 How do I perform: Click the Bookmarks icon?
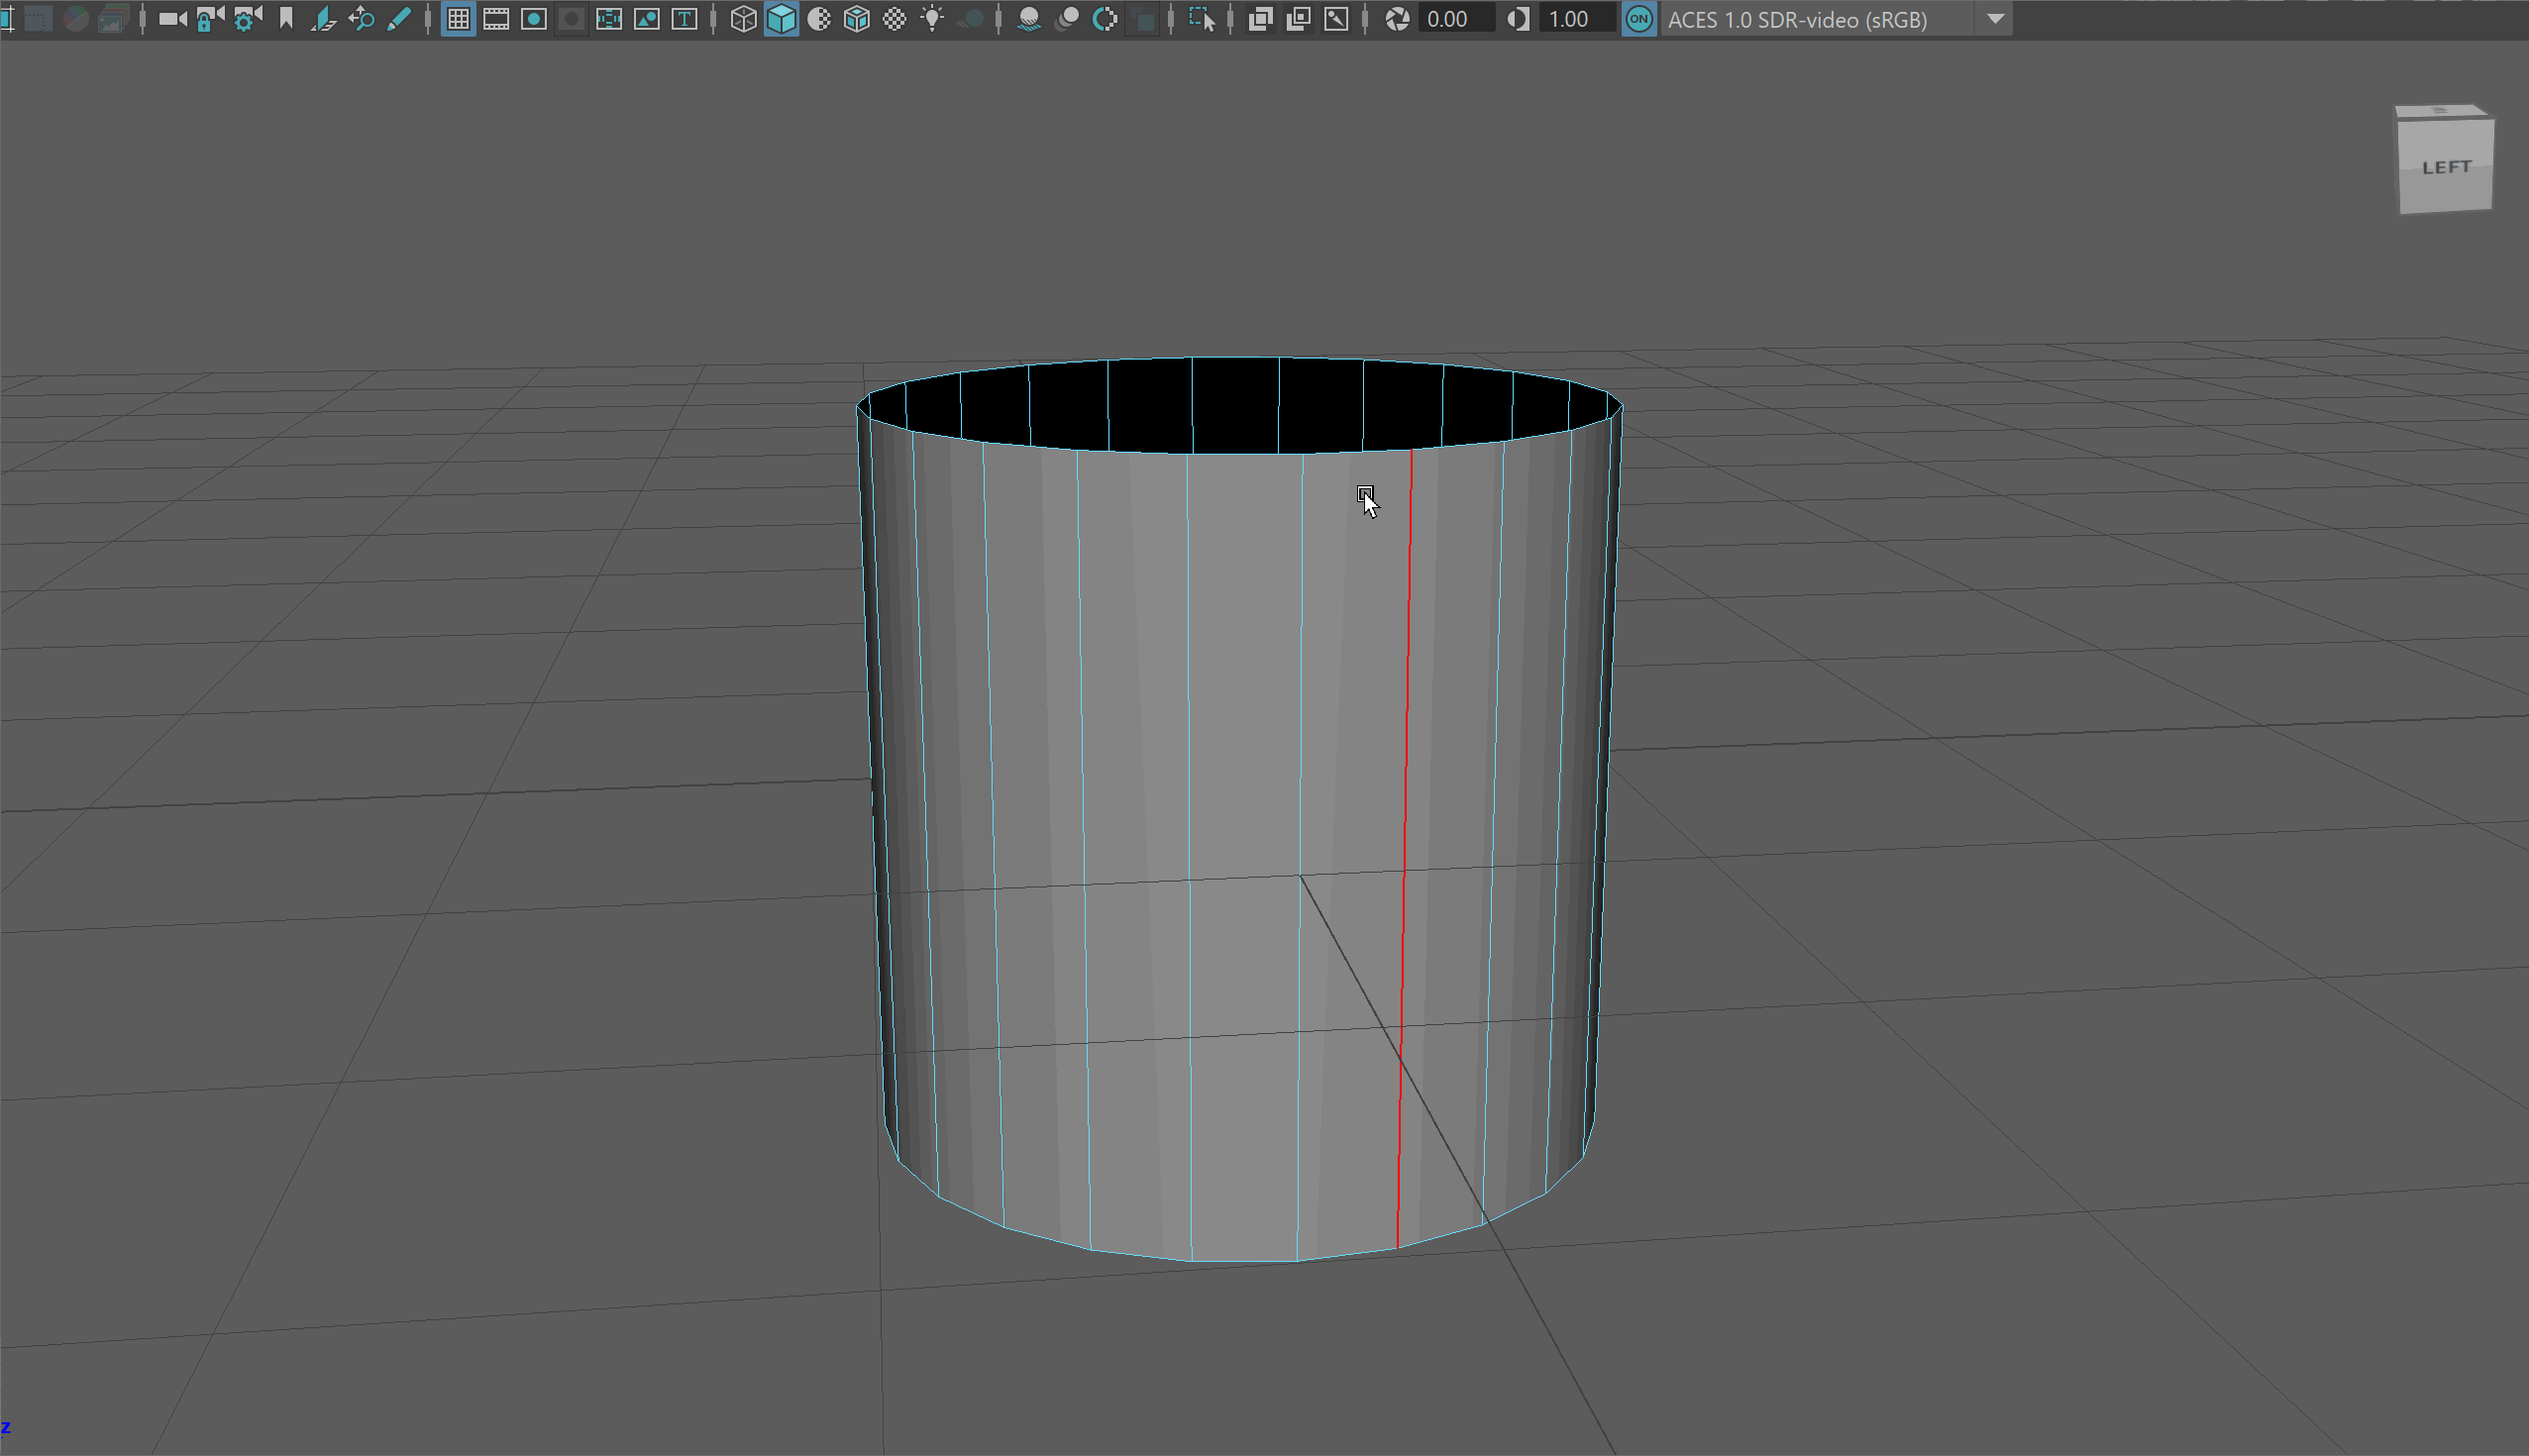[286, 19]
